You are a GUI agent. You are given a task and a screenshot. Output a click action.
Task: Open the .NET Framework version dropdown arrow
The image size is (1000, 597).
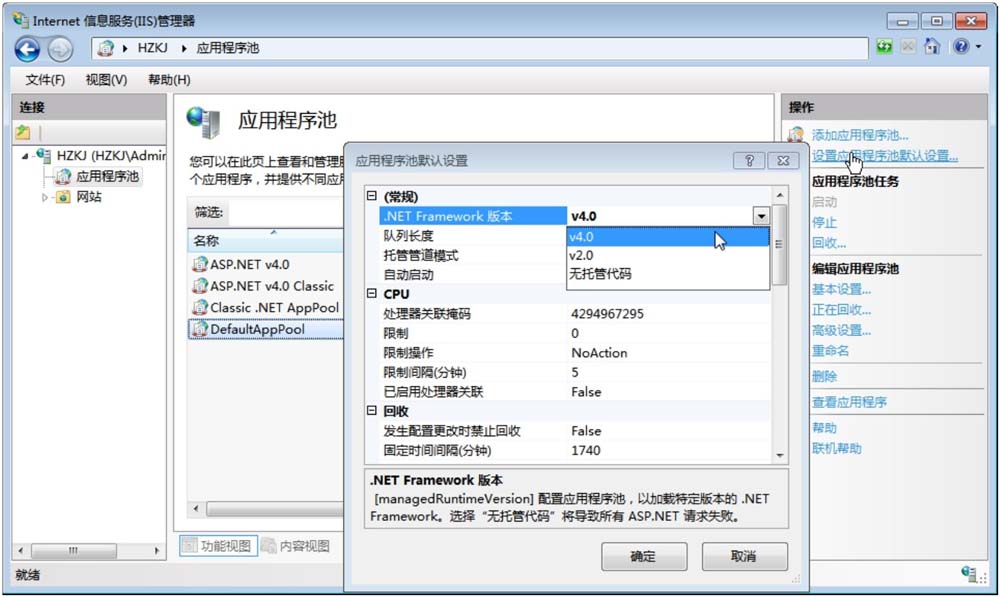[761, 216]
